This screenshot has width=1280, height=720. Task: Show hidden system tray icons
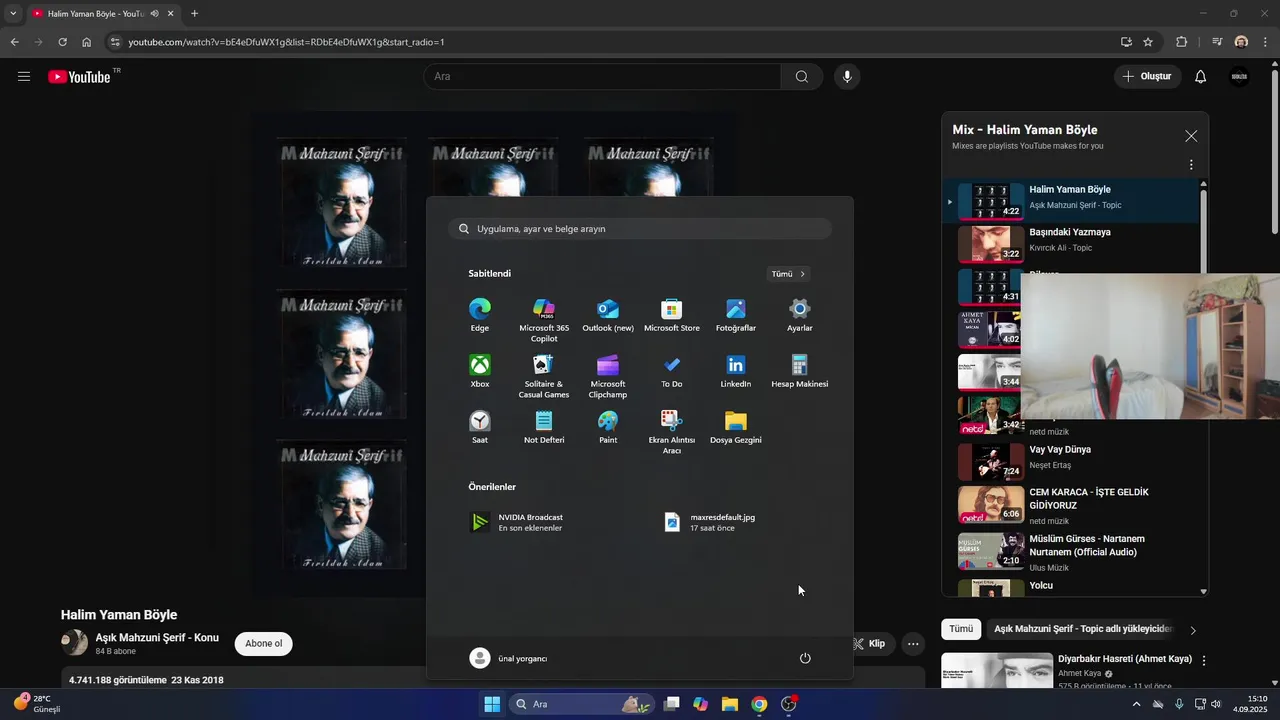point(1136,704)
